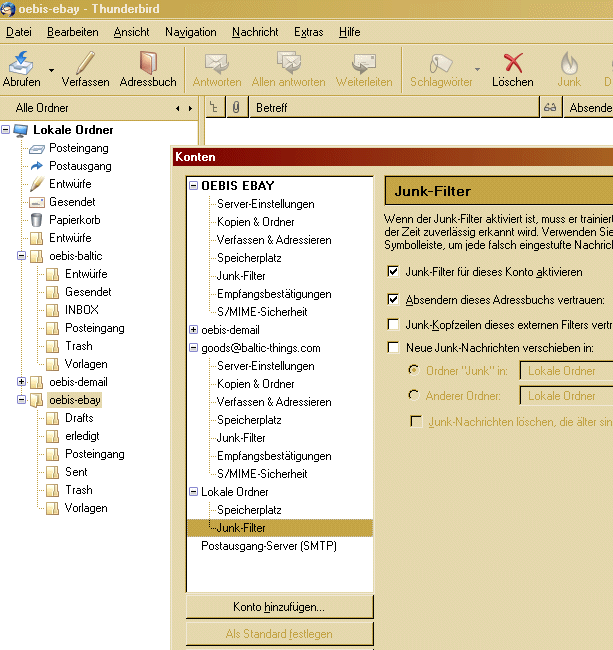Open Postausgang-Server (SMTP) settings
This screenshot has height=650, width=613.
[269, 546]
